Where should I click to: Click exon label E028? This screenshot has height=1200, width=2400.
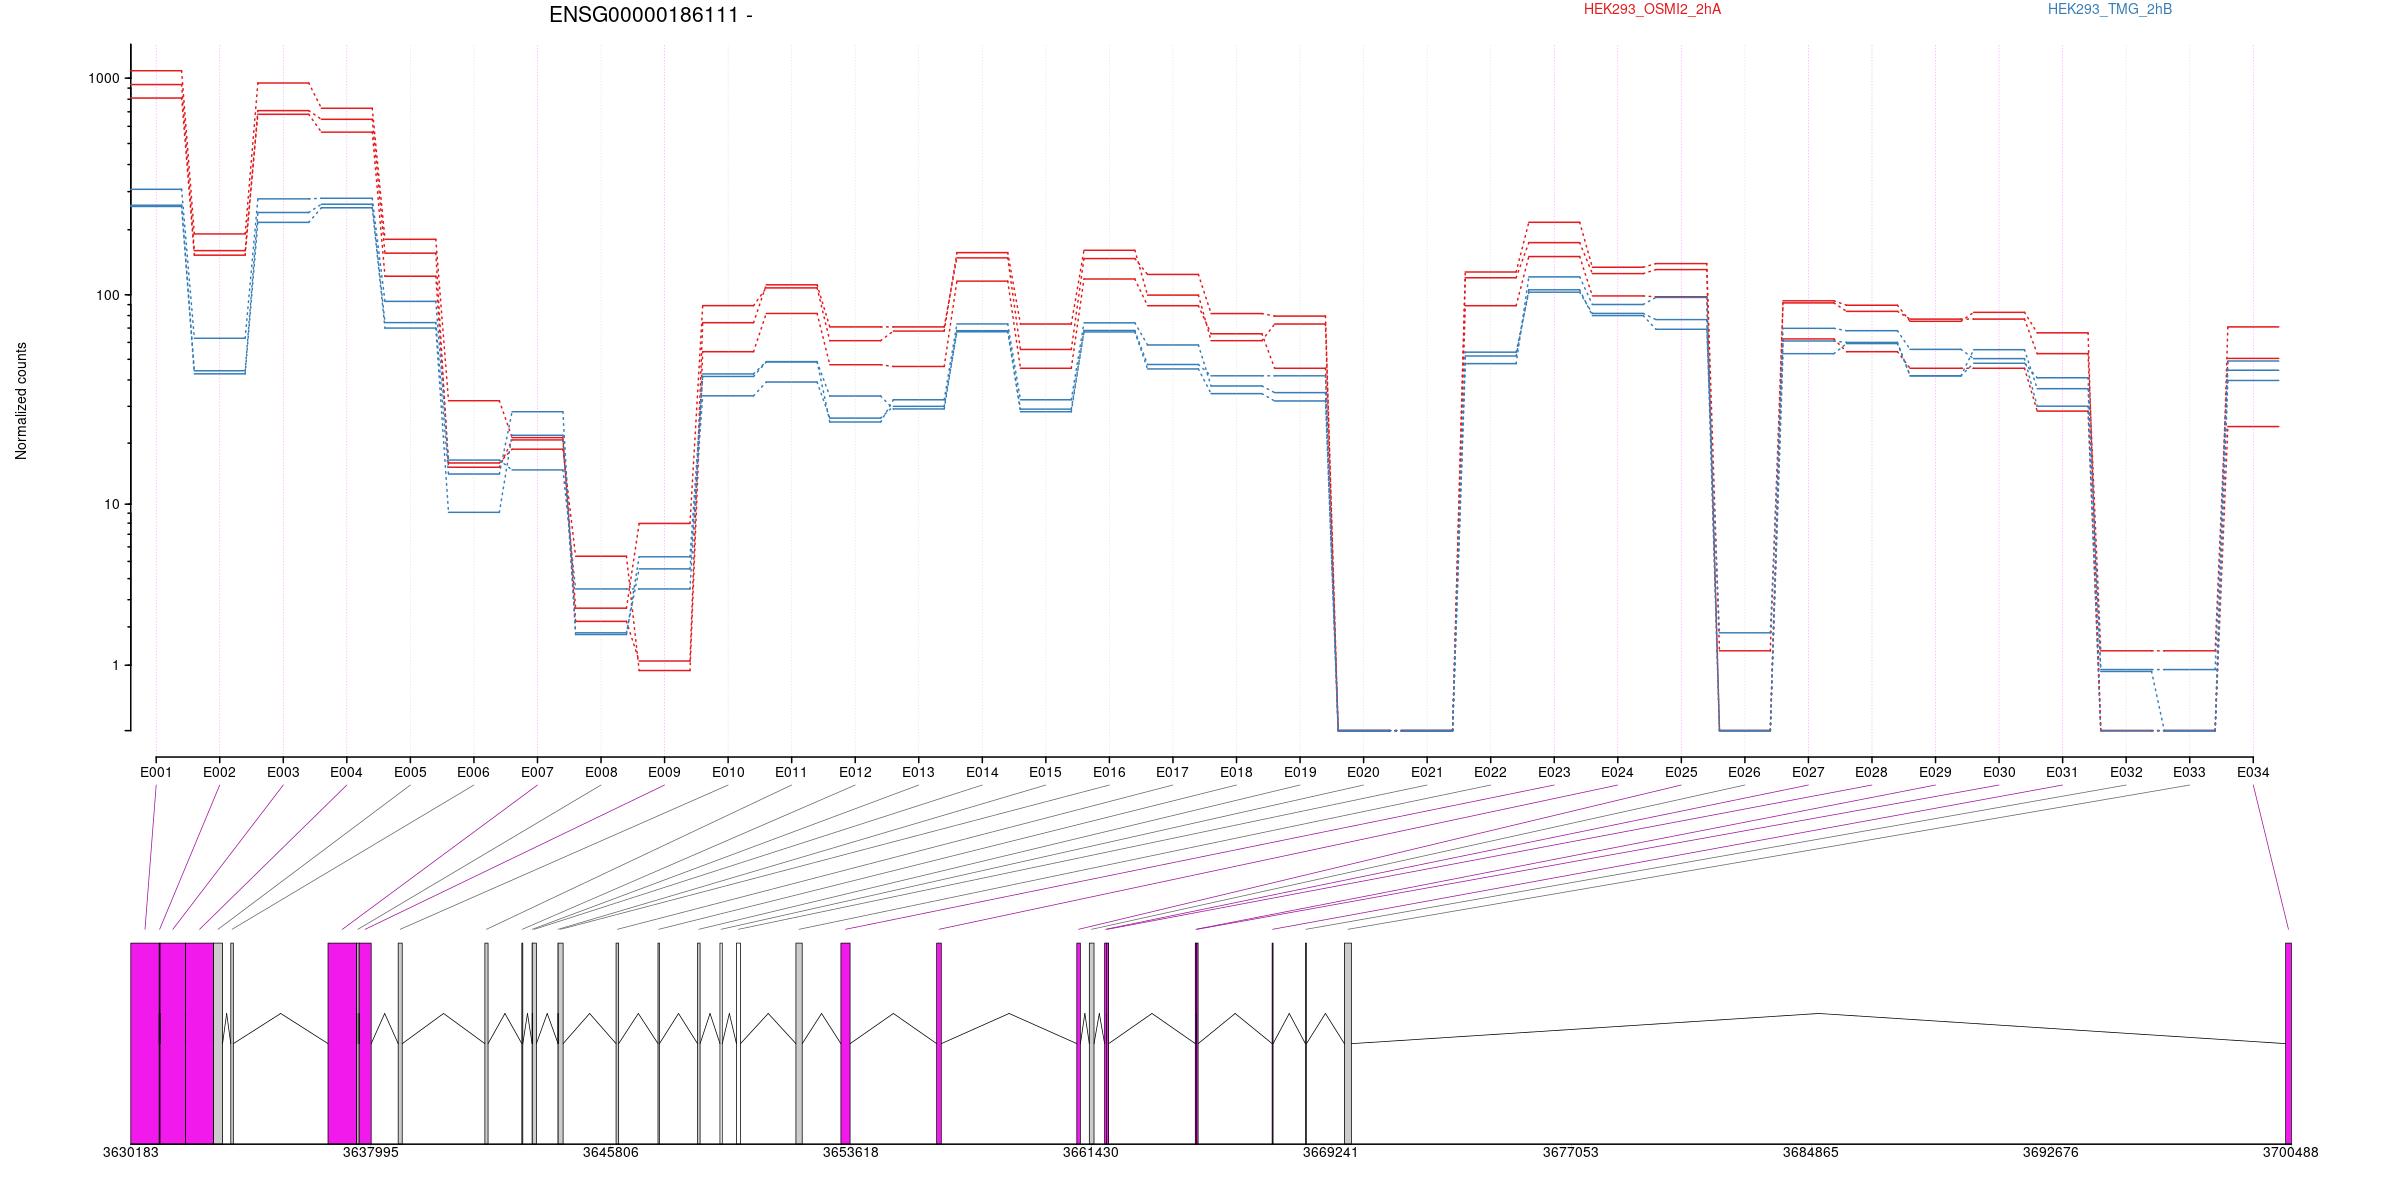coord(1871,772)
